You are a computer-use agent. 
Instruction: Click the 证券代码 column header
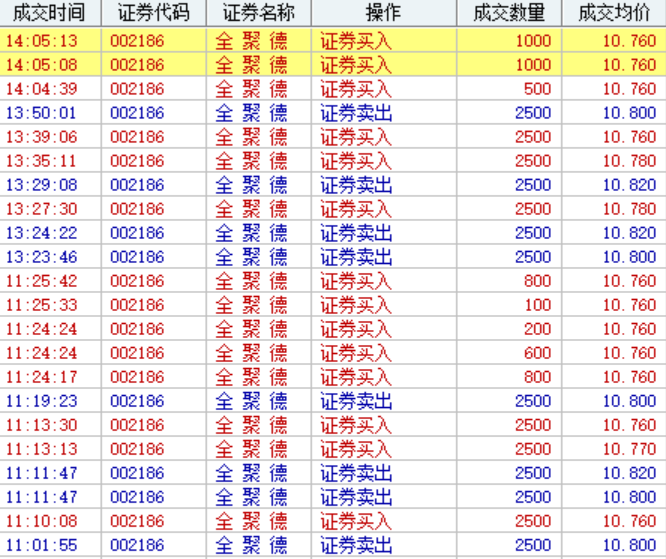pos(154,13)
